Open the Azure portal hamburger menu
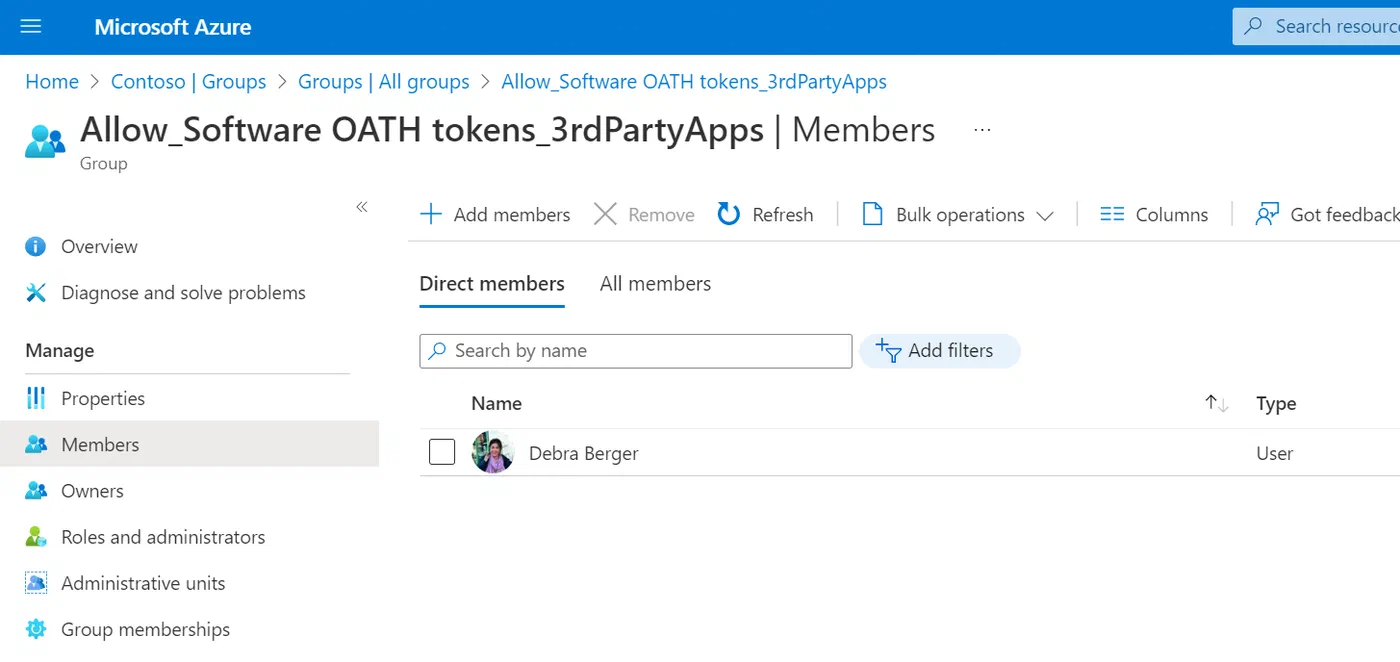1400x662 pixels. (x=31, y=27)
